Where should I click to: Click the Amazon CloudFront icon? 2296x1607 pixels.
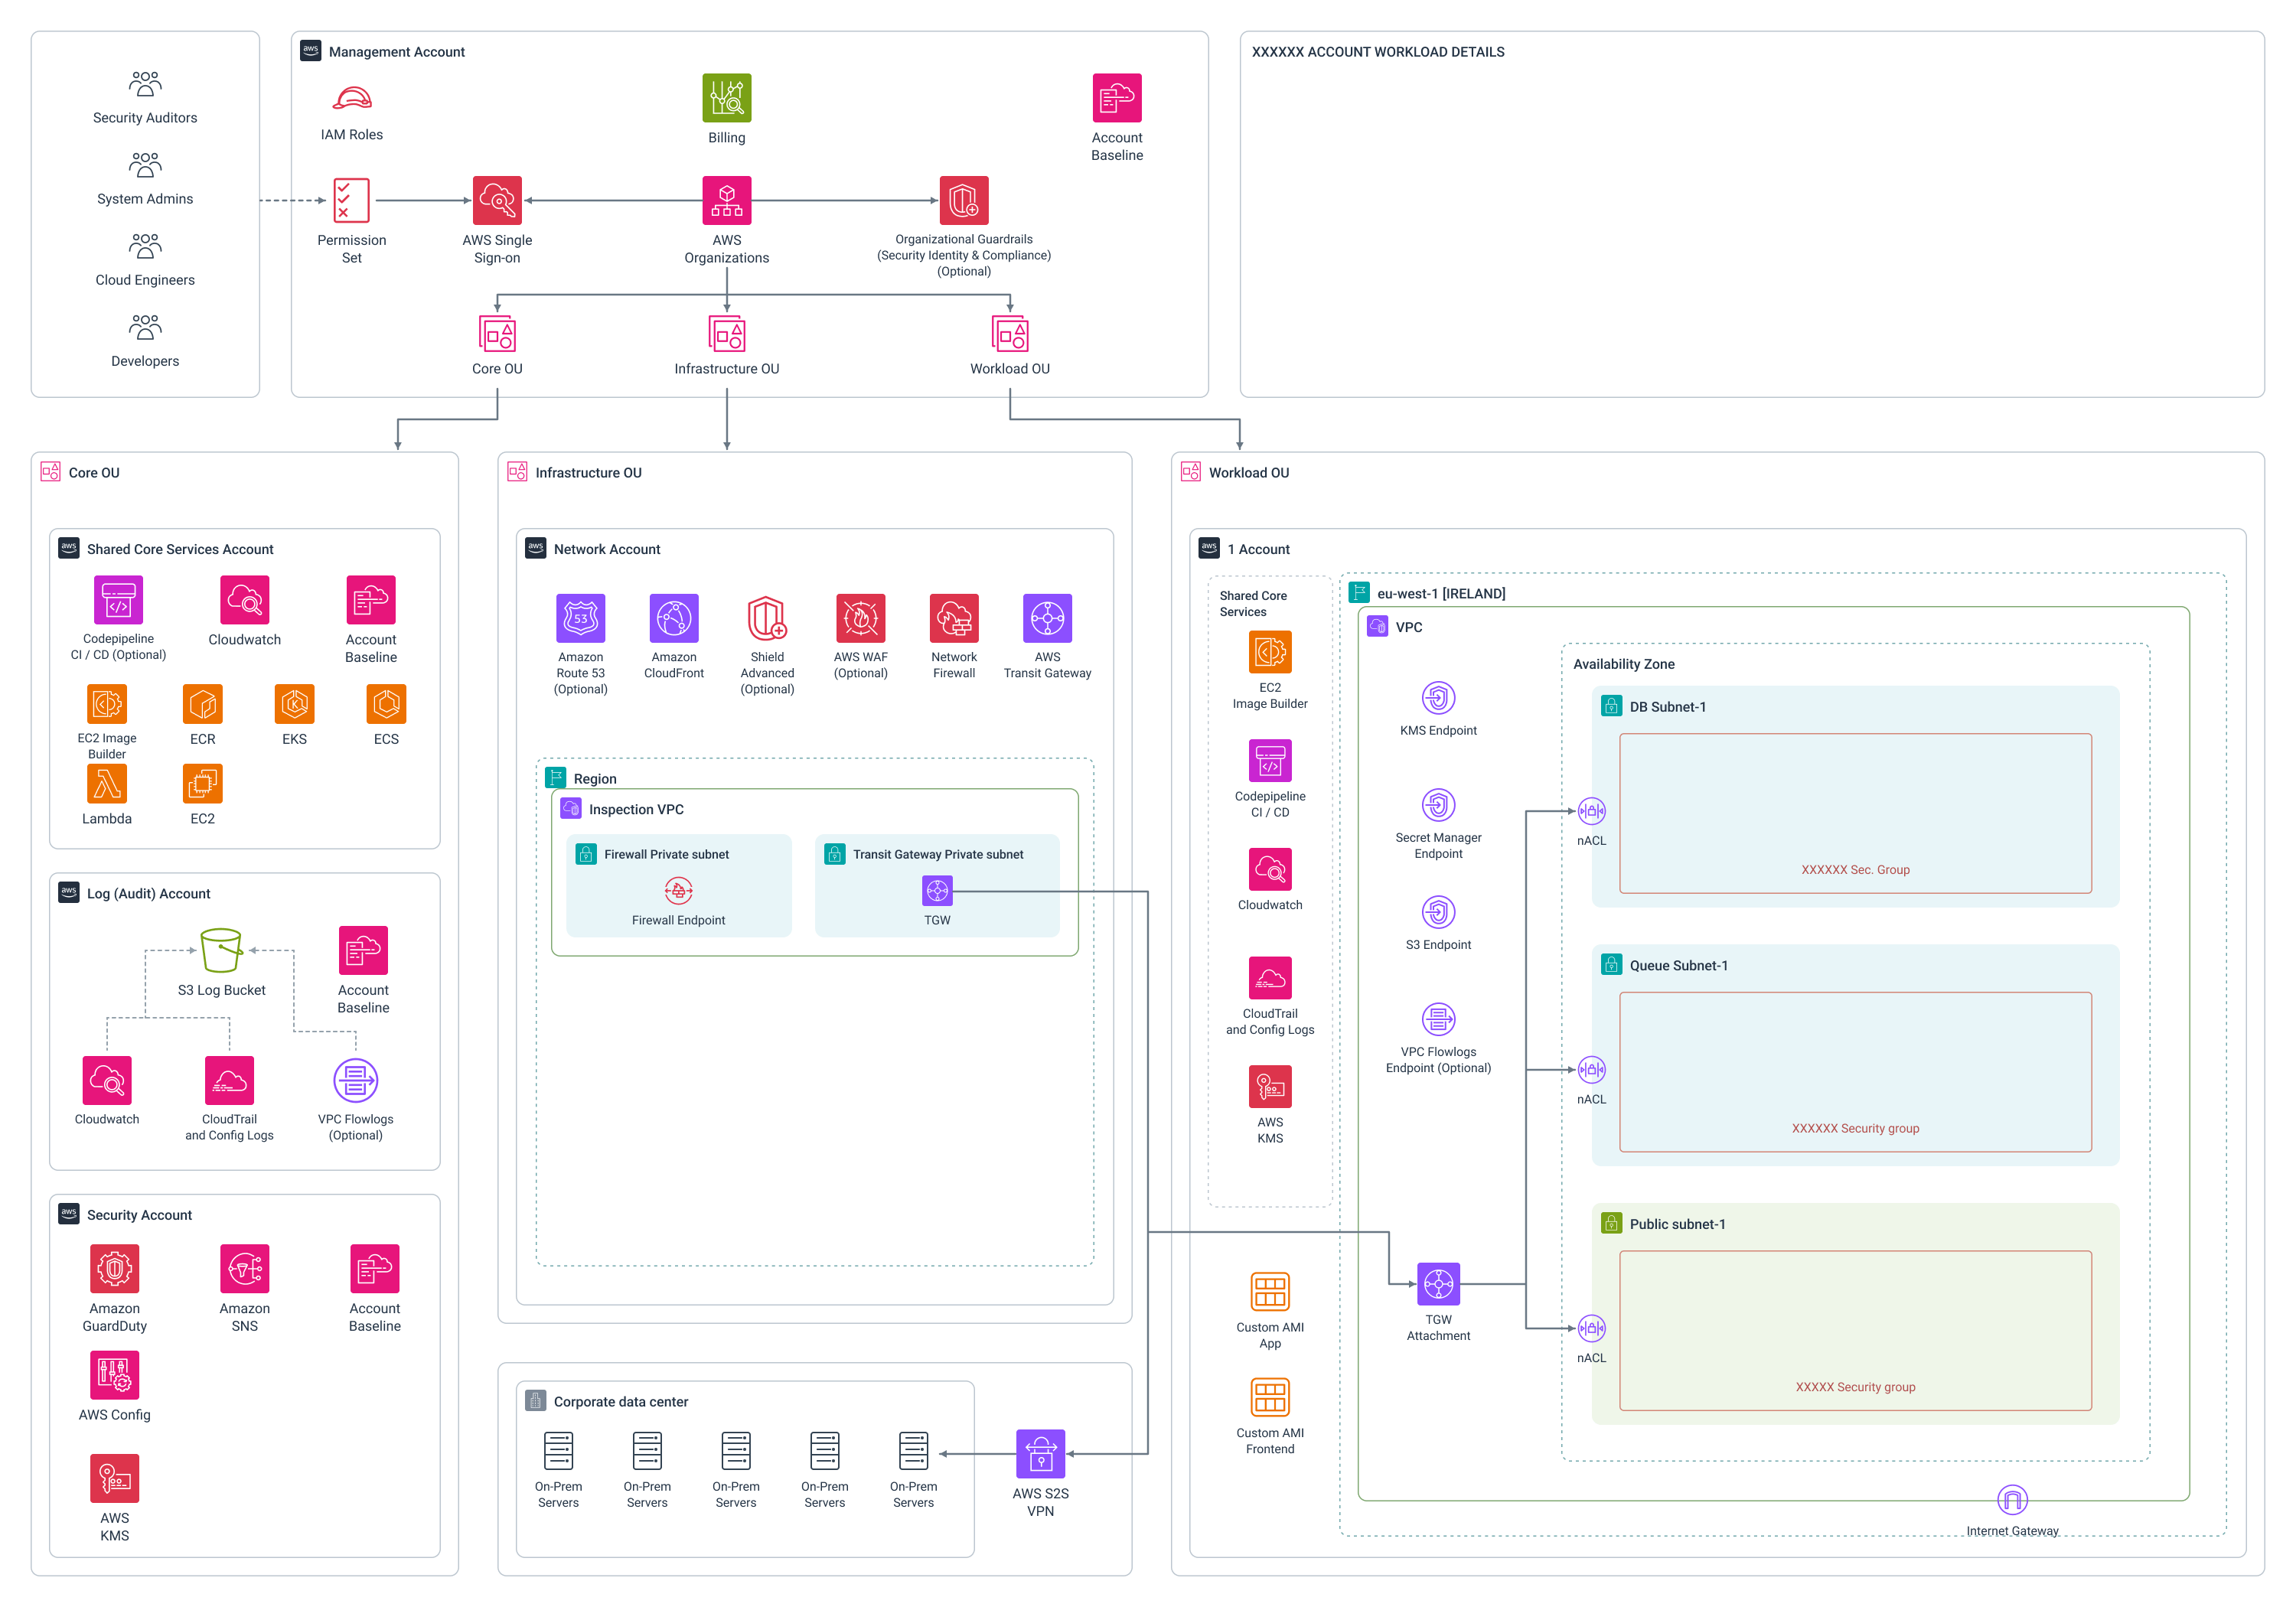(x=674, y=618)
